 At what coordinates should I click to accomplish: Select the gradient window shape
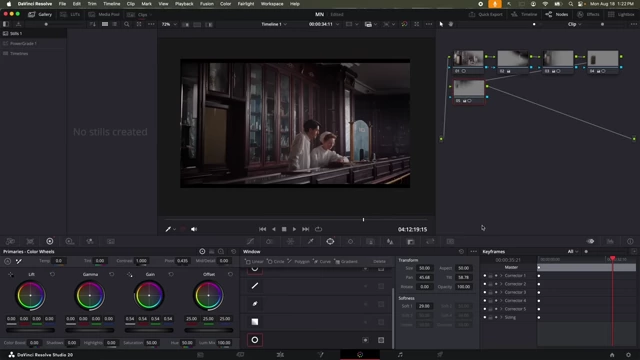[x=255, y=322]
